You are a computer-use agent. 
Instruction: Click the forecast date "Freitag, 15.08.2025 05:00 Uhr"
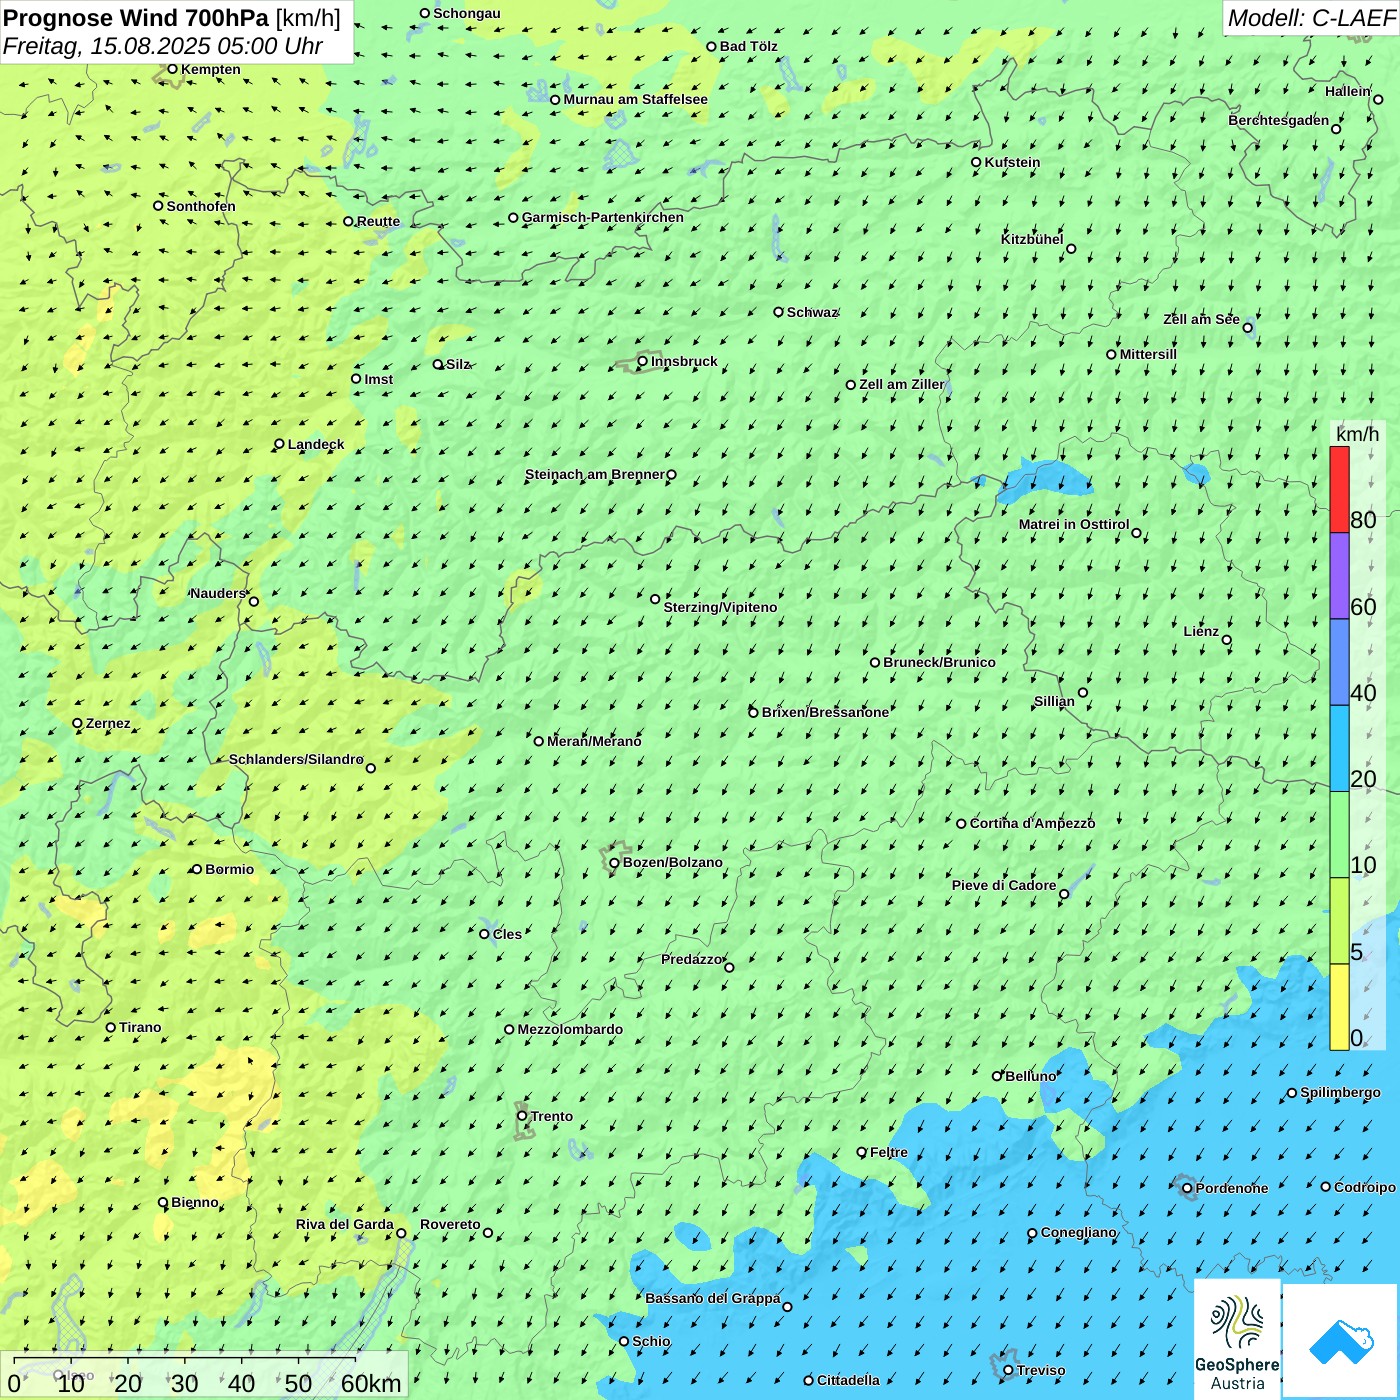pos(163,46)
